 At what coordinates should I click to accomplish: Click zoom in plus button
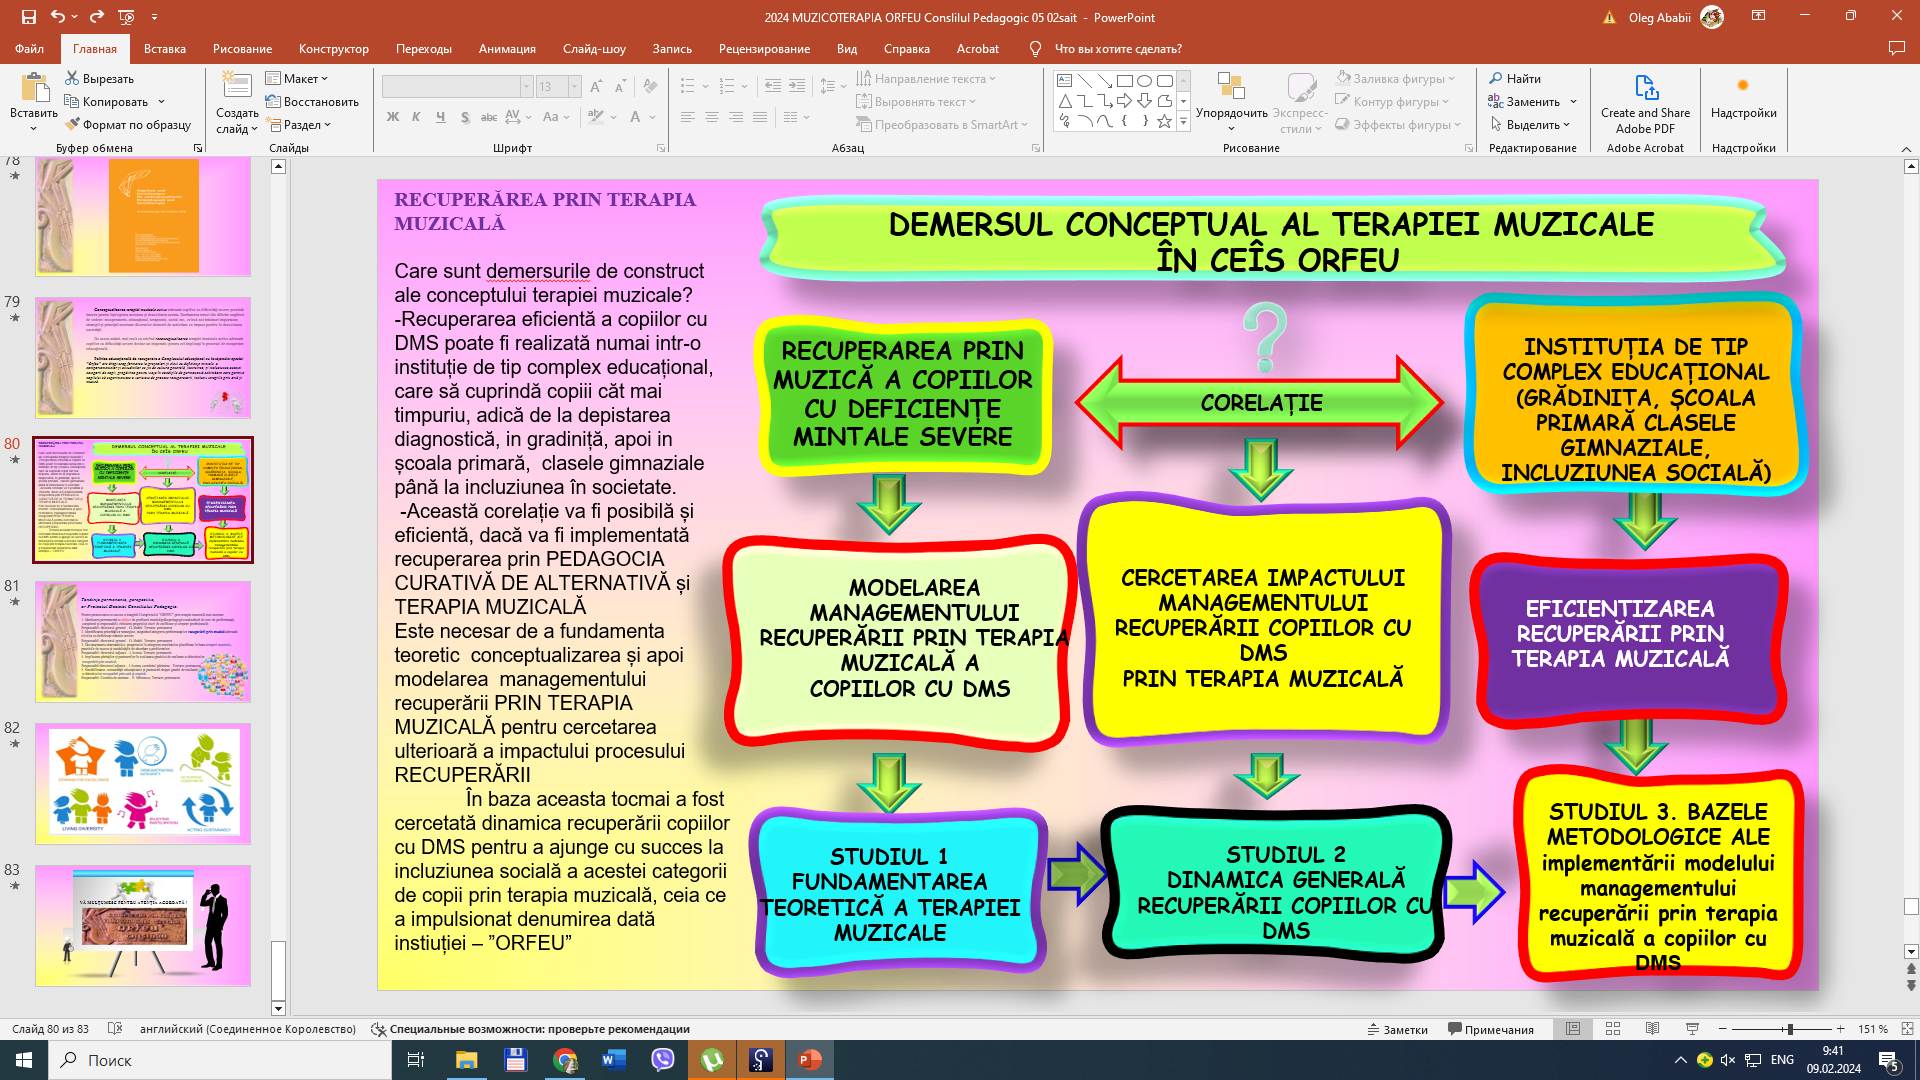pos(1840,1029)
